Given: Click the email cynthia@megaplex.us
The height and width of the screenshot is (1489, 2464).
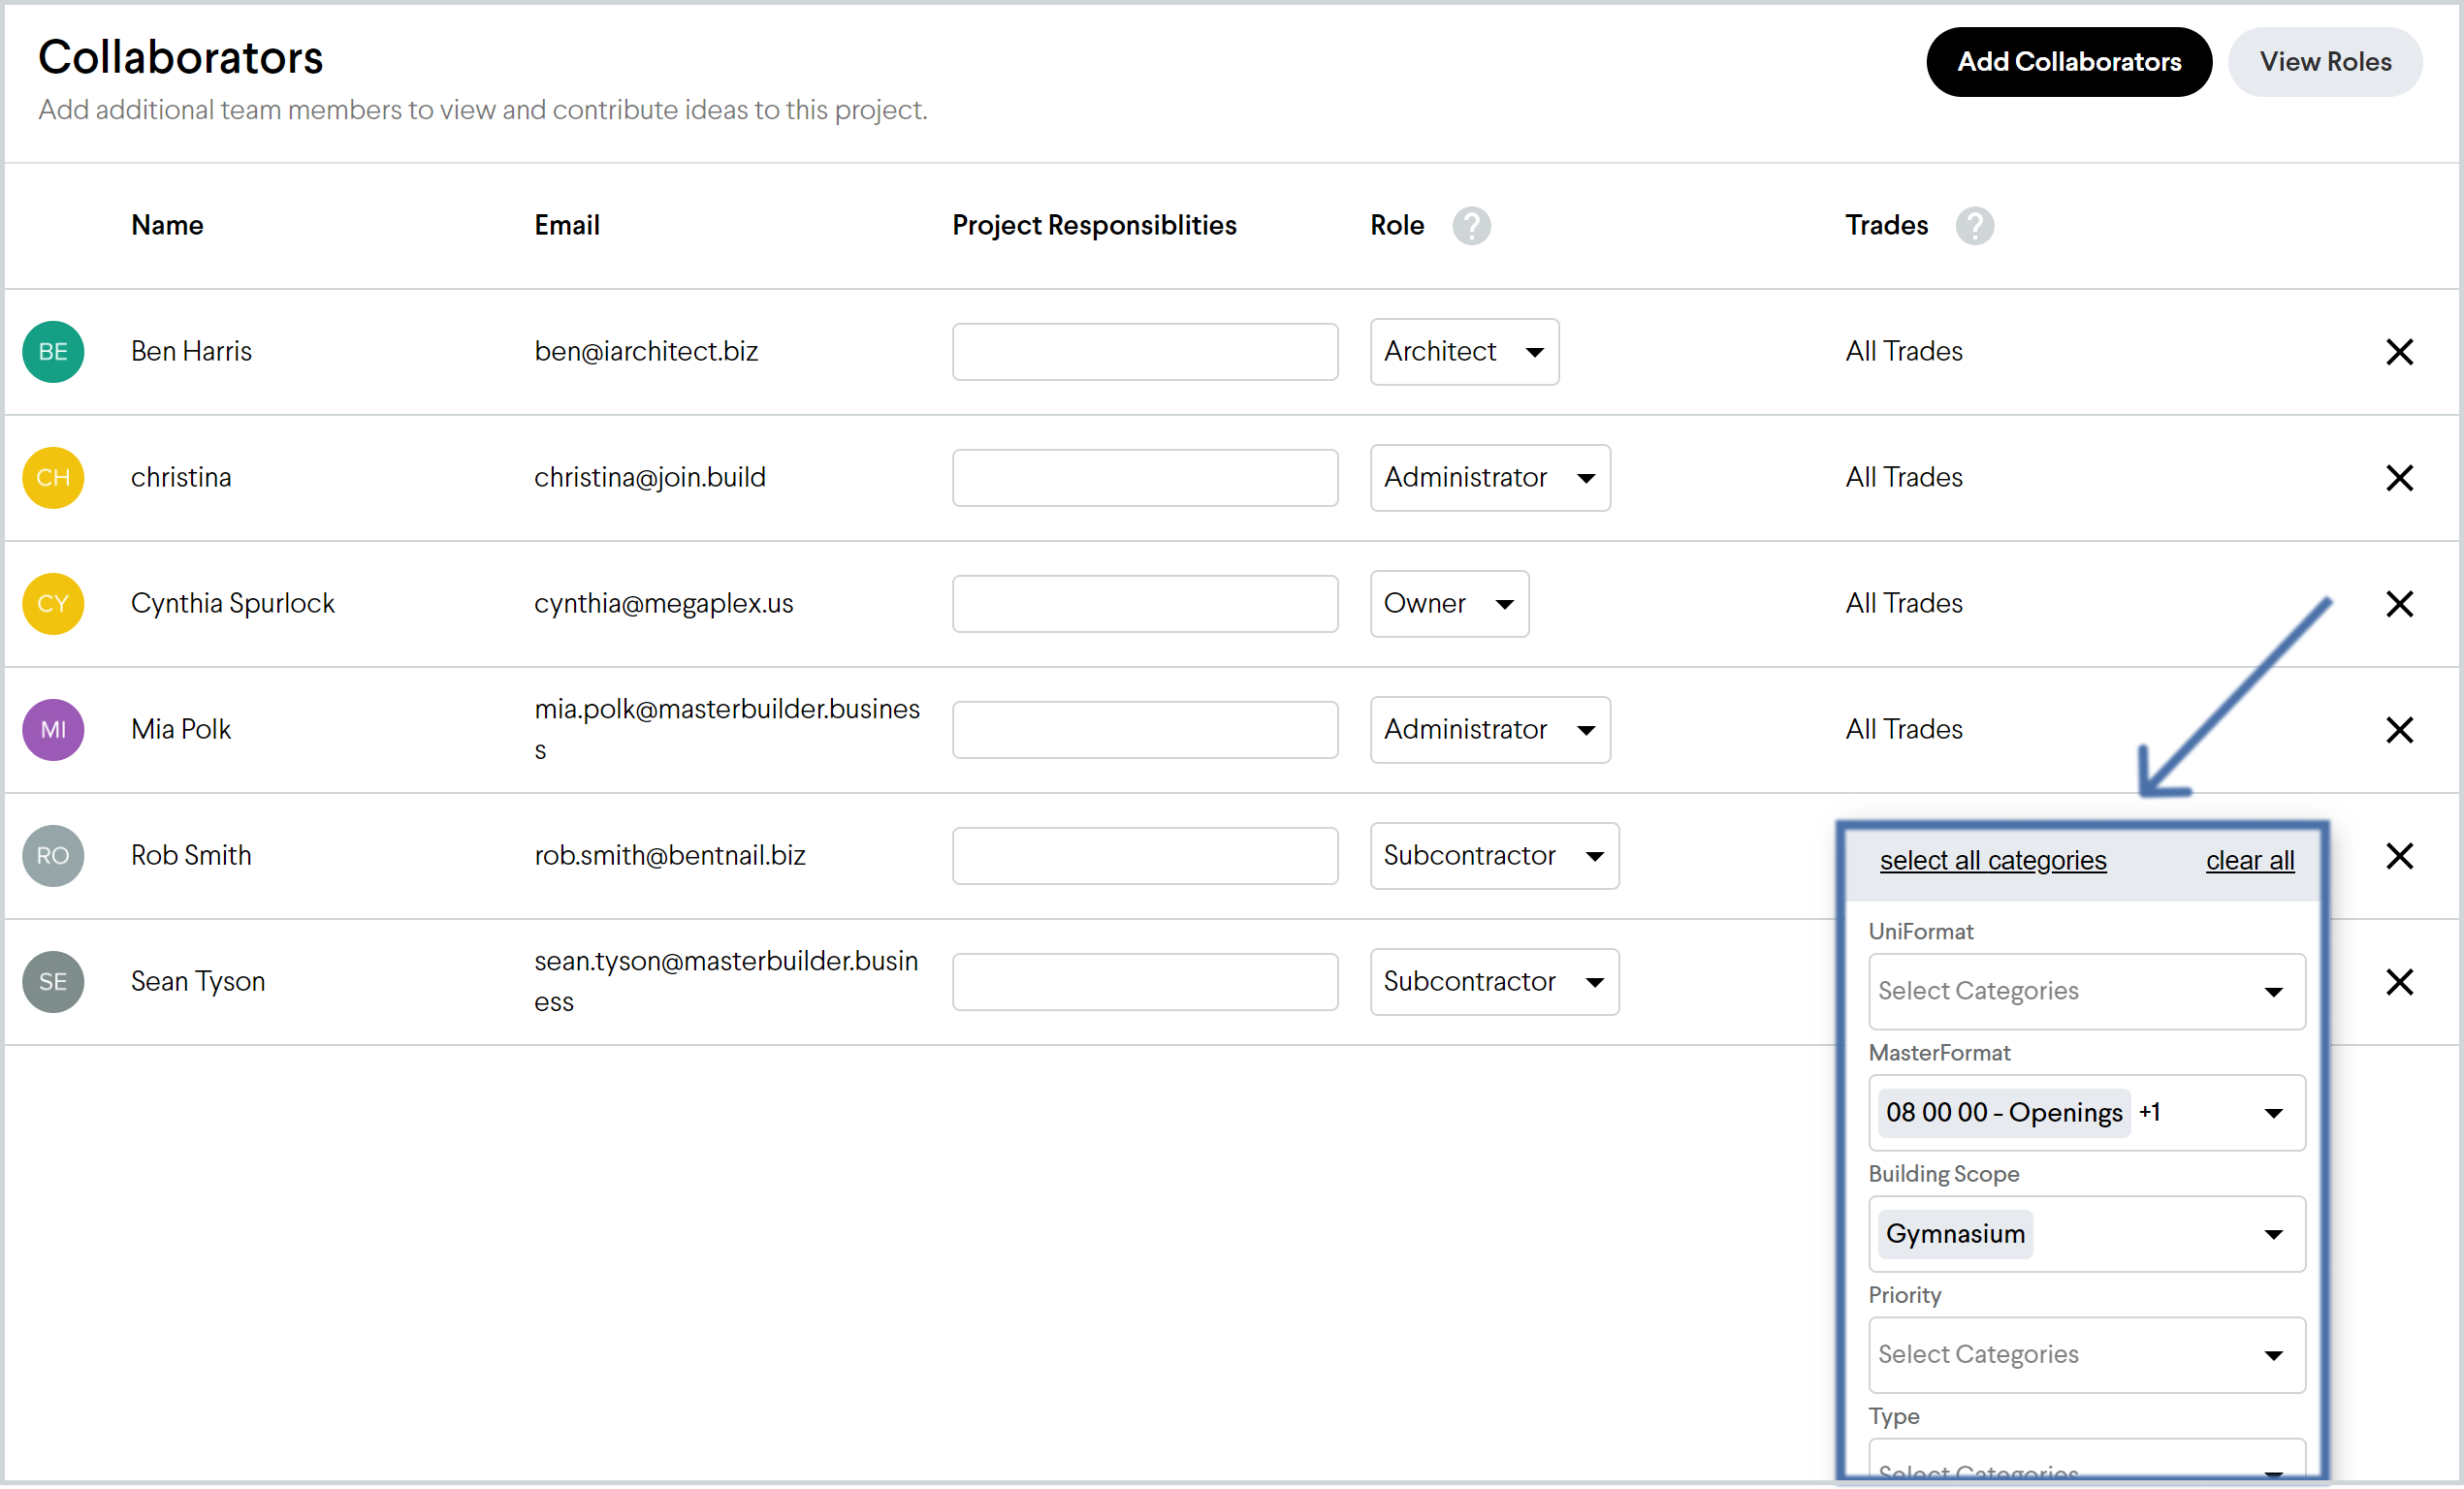Looking at the screenshot, I should coord(664,604).
